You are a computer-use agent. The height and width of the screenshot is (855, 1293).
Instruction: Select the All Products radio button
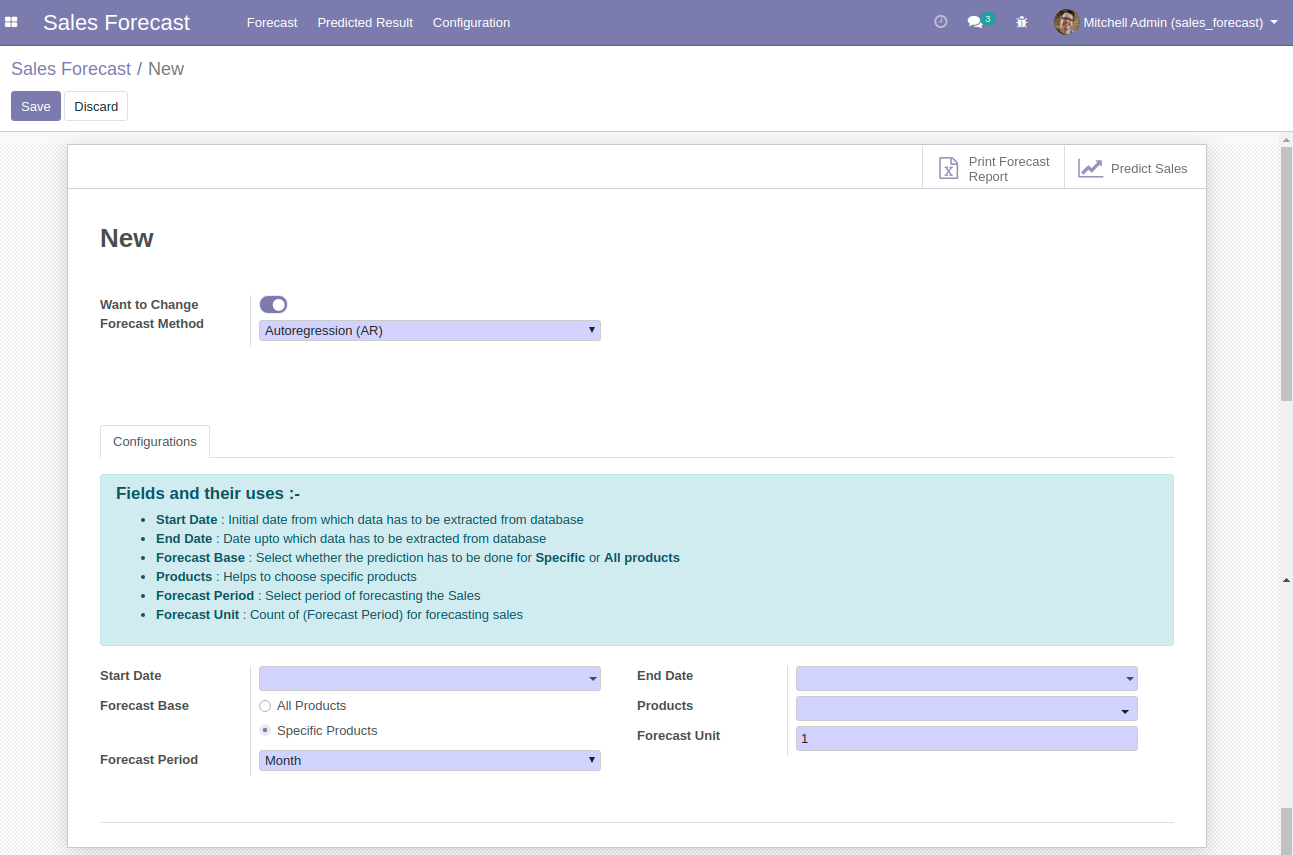point(265,706)
